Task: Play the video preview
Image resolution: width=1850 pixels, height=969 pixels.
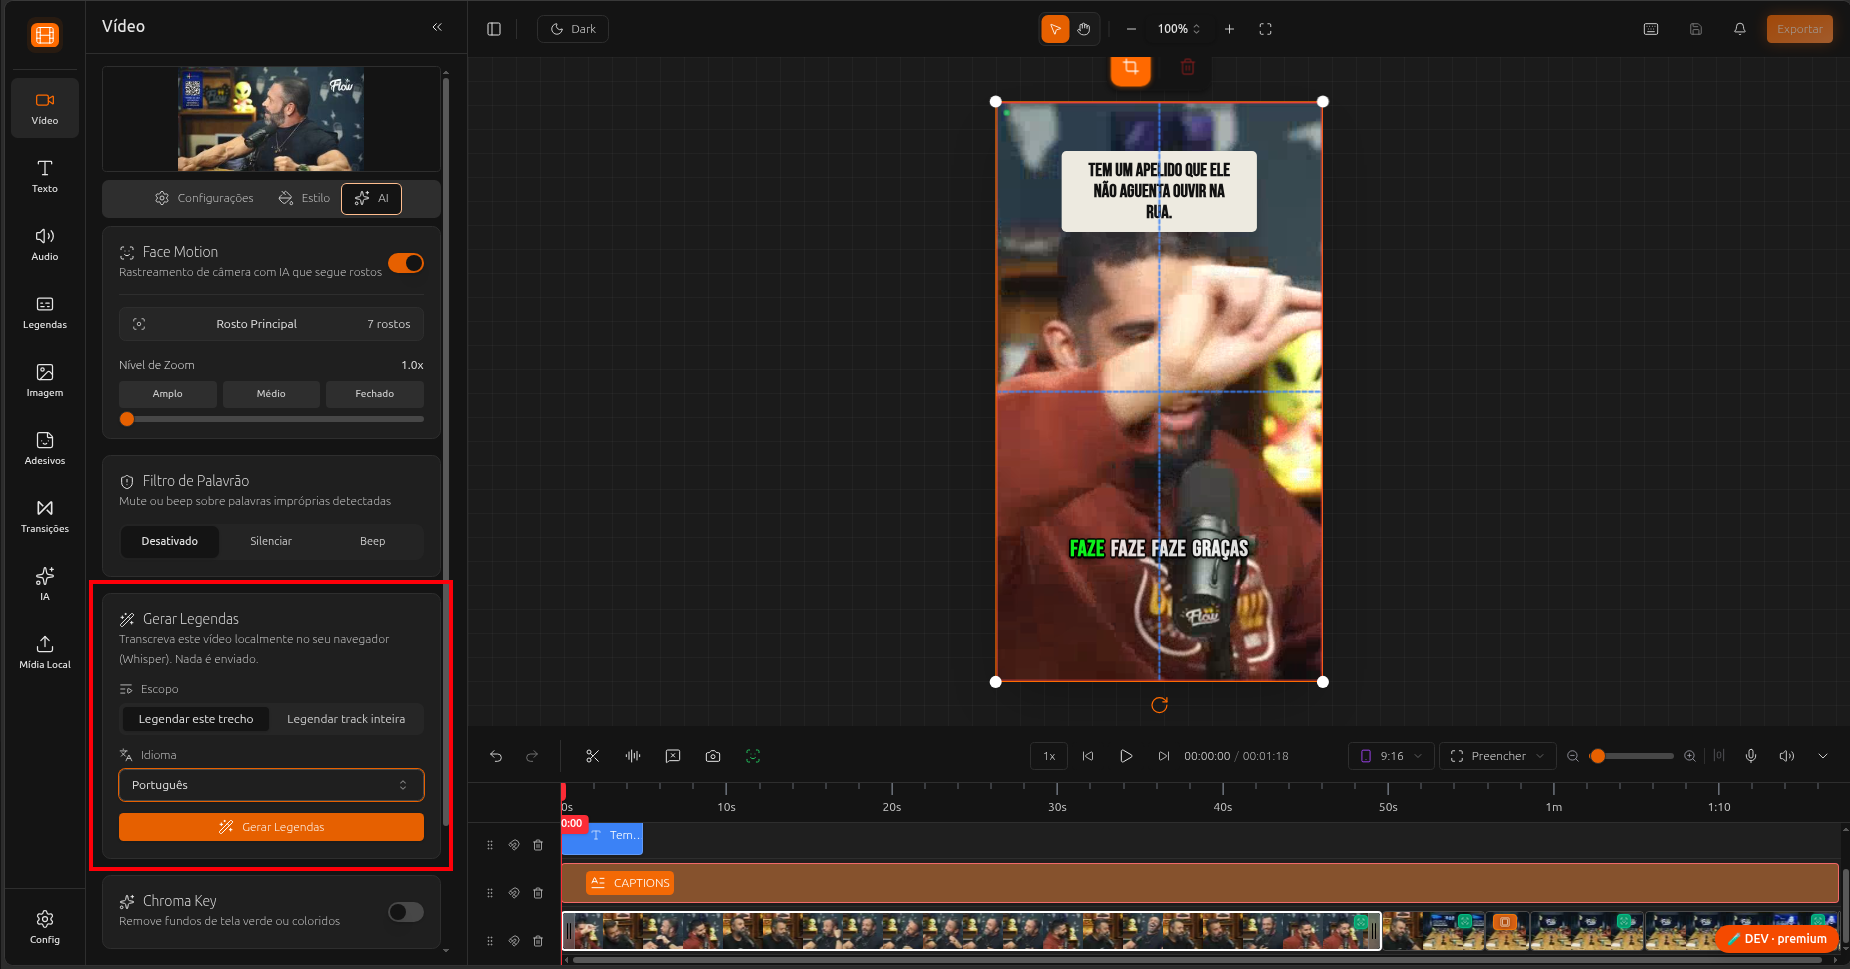Action: click(1126, 756)
